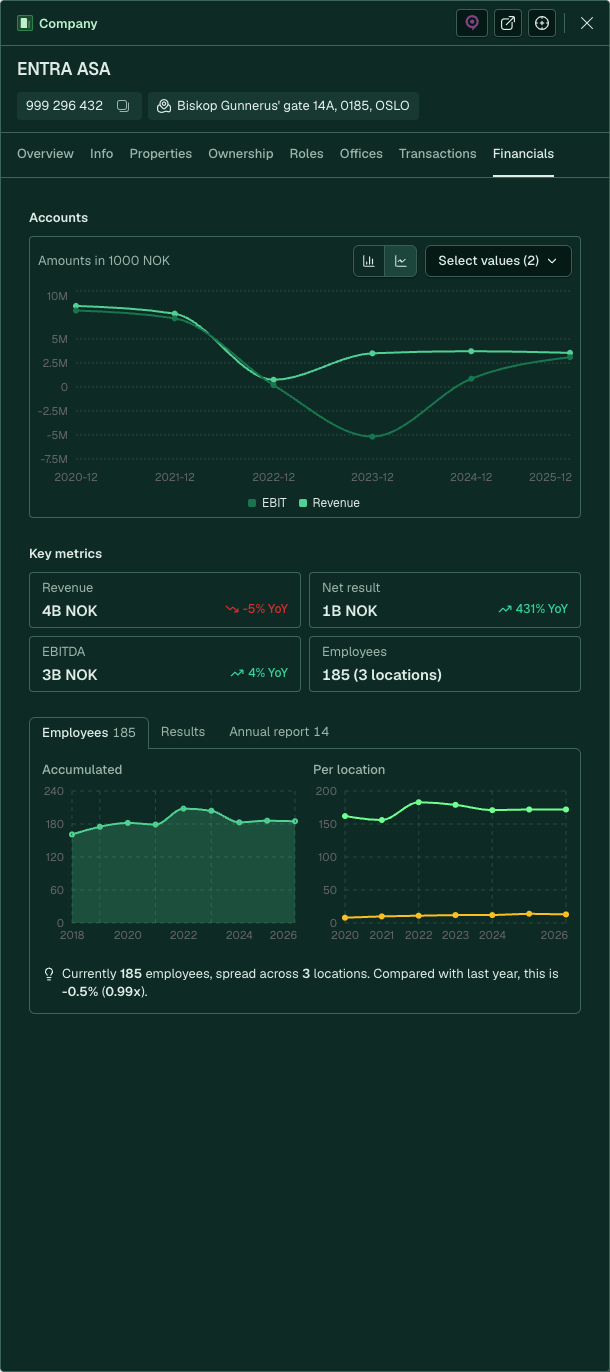The image size is (610, 1372).
Task: Click the Per location chart title
Action: click(349, 770)
